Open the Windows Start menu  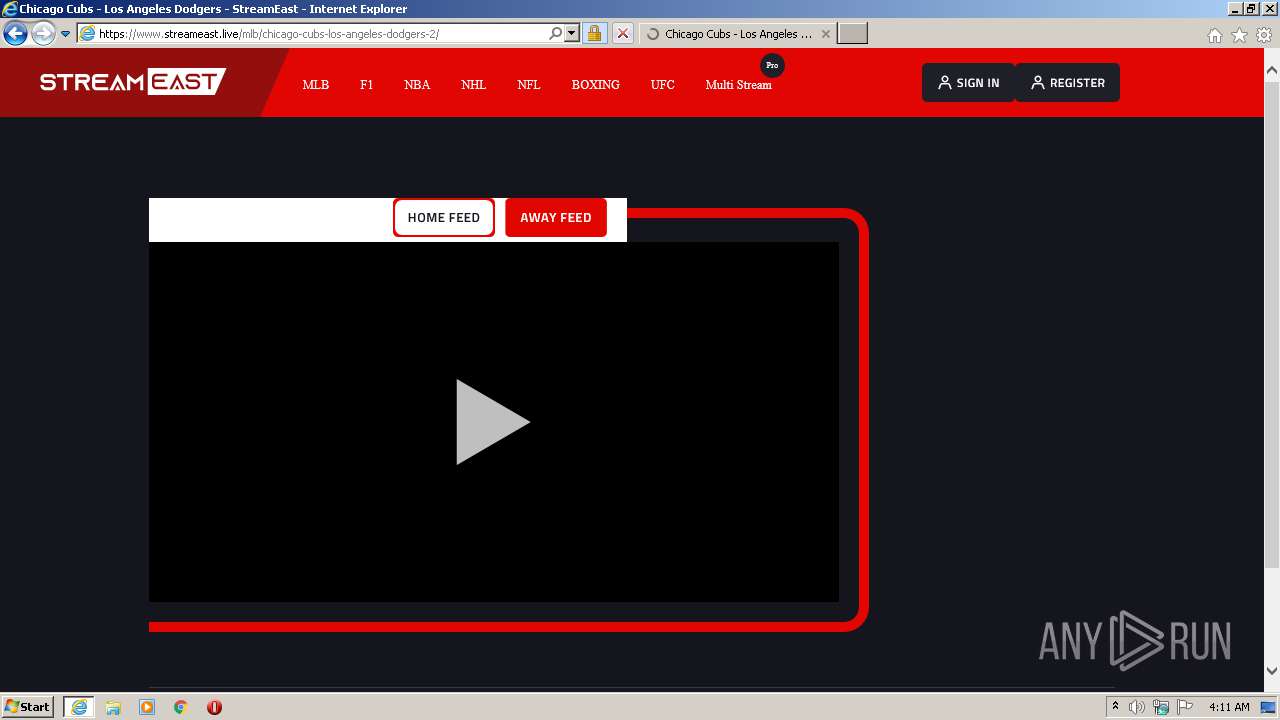(x=28, y=707)
